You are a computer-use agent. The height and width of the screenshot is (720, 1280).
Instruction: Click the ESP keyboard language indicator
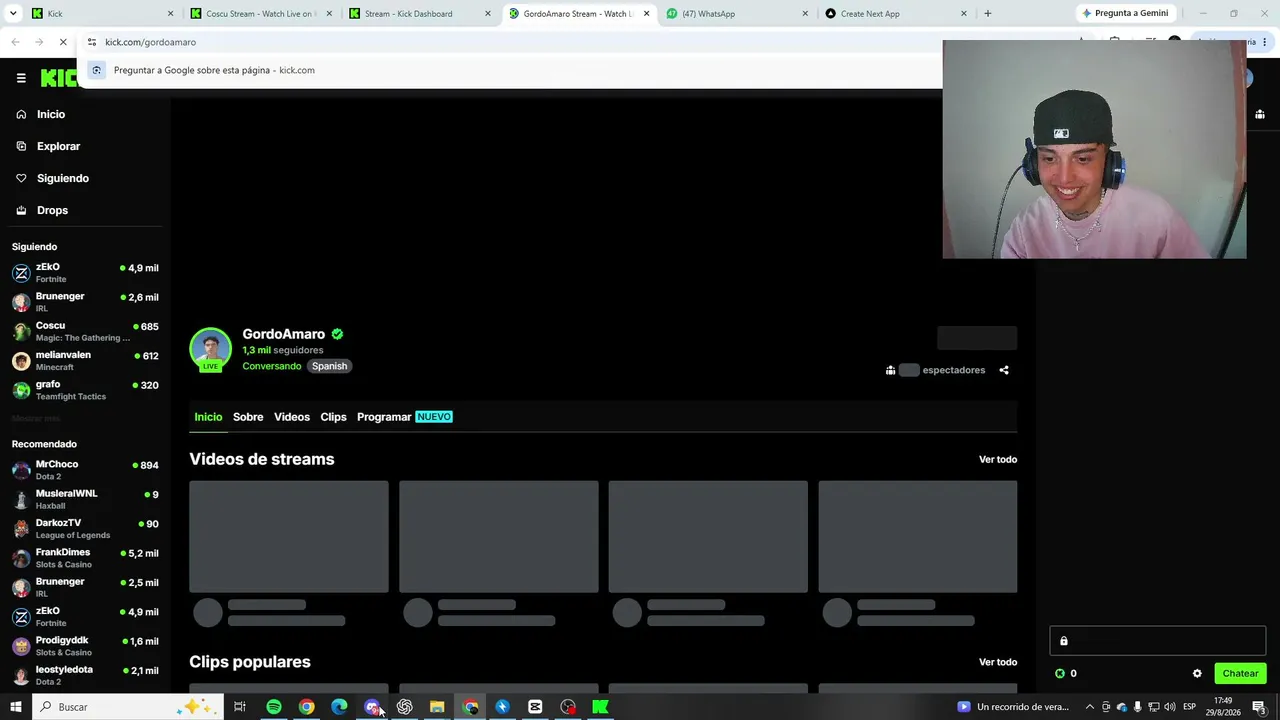tap(1190, 707)
